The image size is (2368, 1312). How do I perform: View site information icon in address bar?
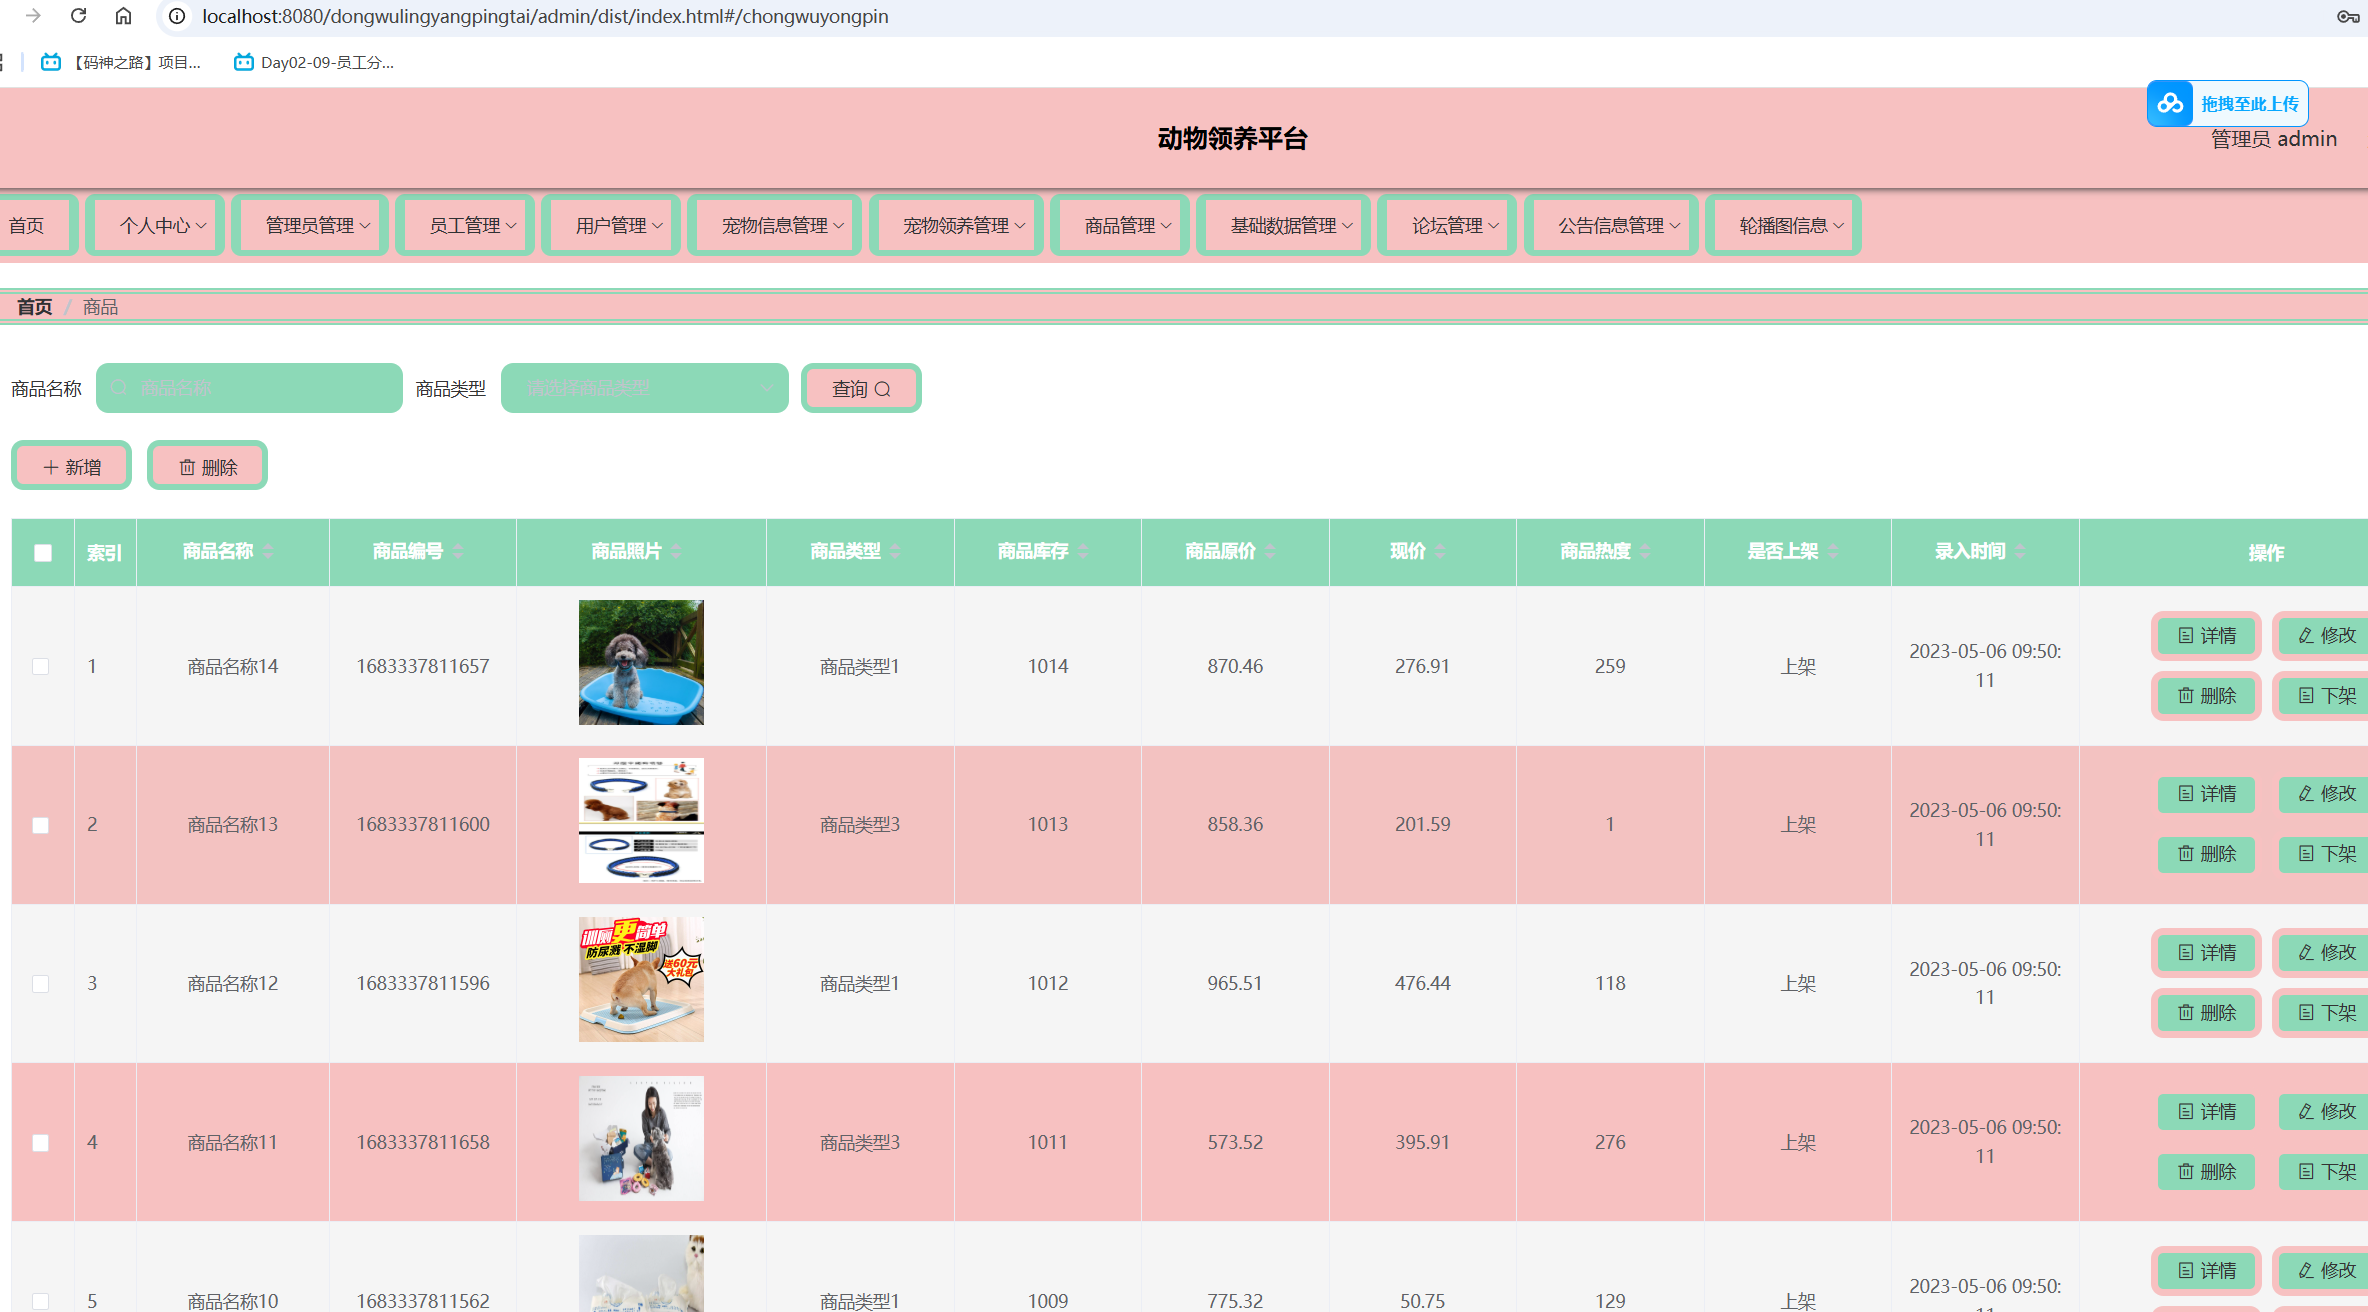pos(177,16)
